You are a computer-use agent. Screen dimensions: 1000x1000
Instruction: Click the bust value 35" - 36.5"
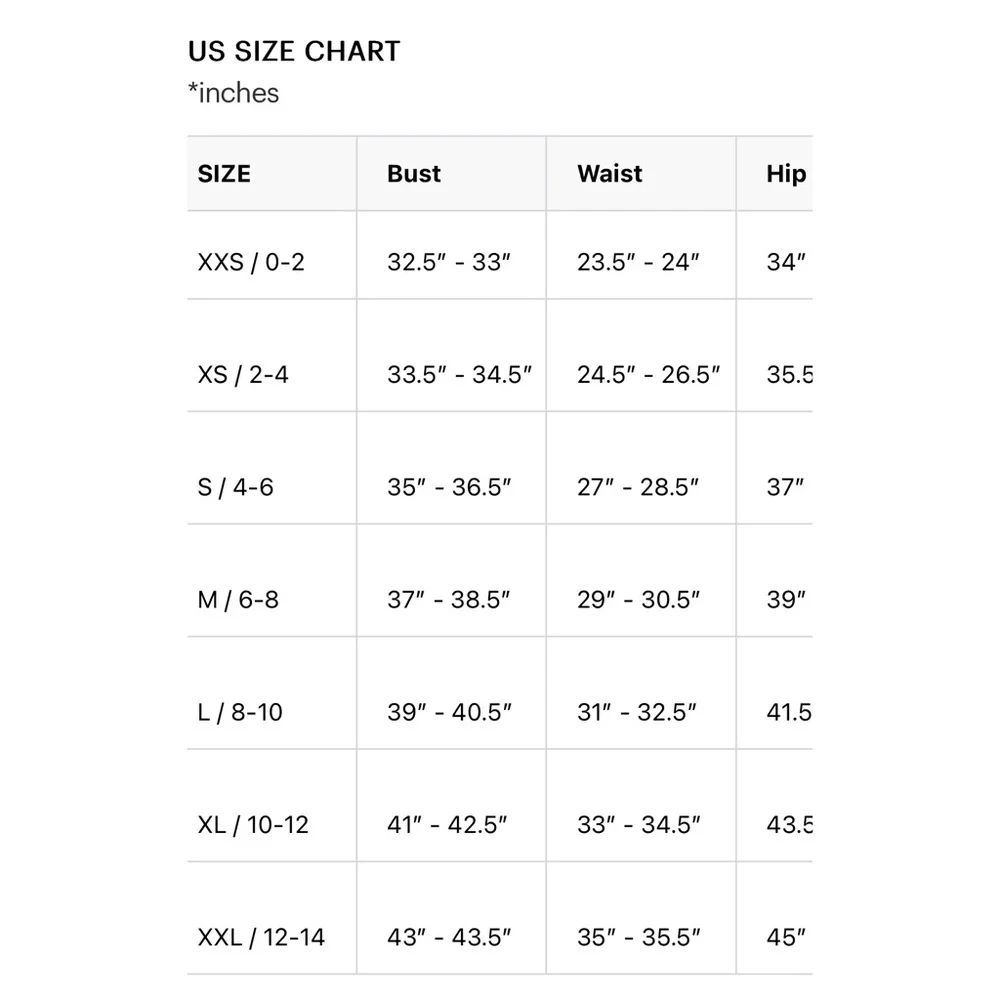click(449, 487)
